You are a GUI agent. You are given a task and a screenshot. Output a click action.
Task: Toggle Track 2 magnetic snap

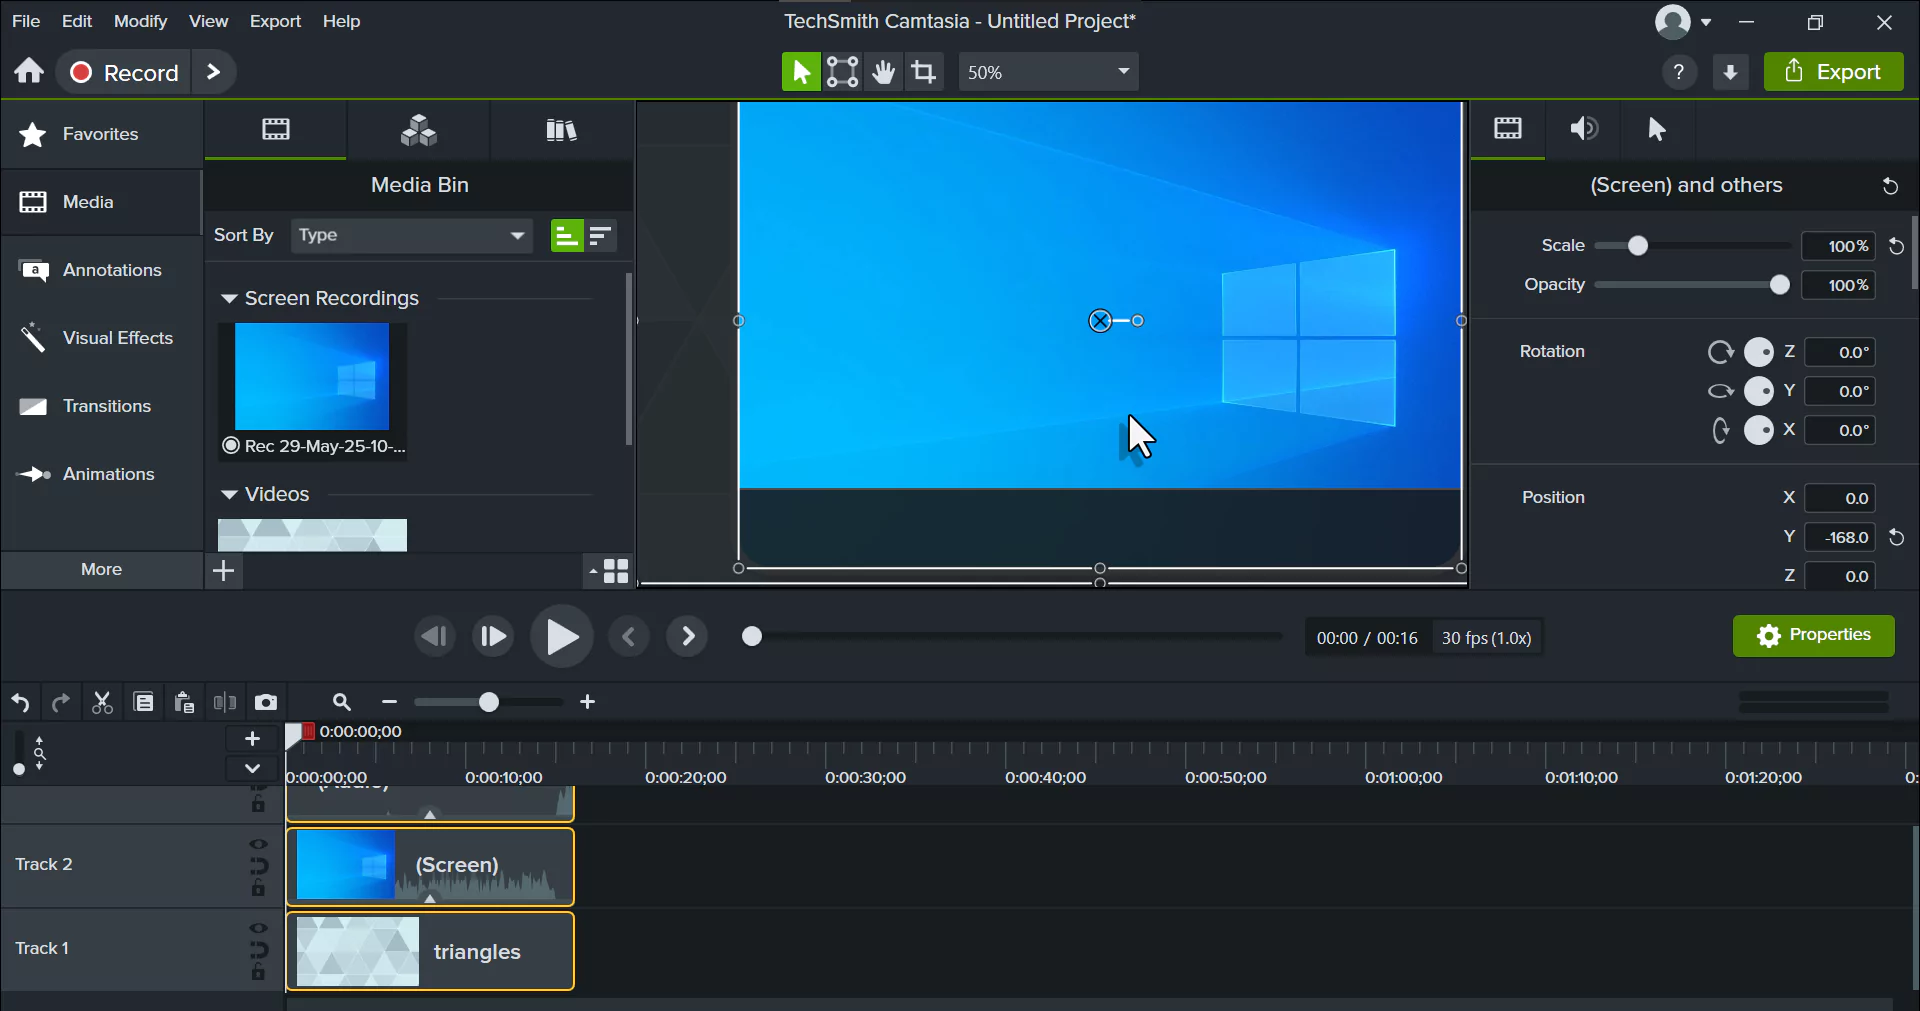[259, 866]
